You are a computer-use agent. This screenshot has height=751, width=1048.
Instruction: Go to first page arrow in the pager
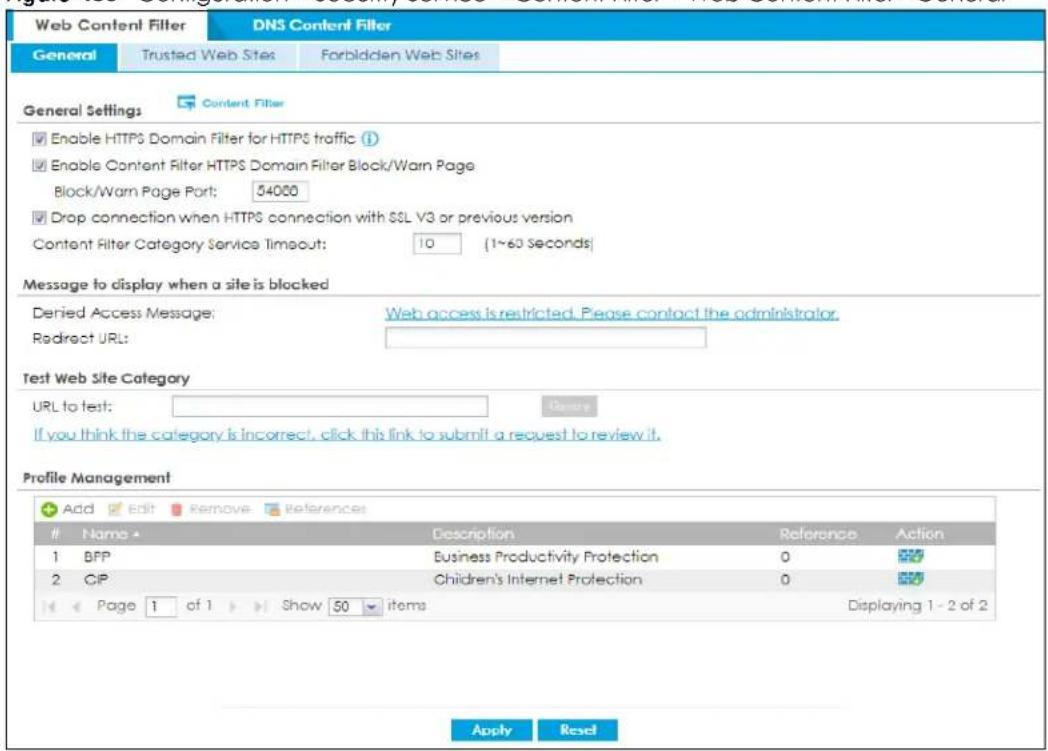coord(49,606)
